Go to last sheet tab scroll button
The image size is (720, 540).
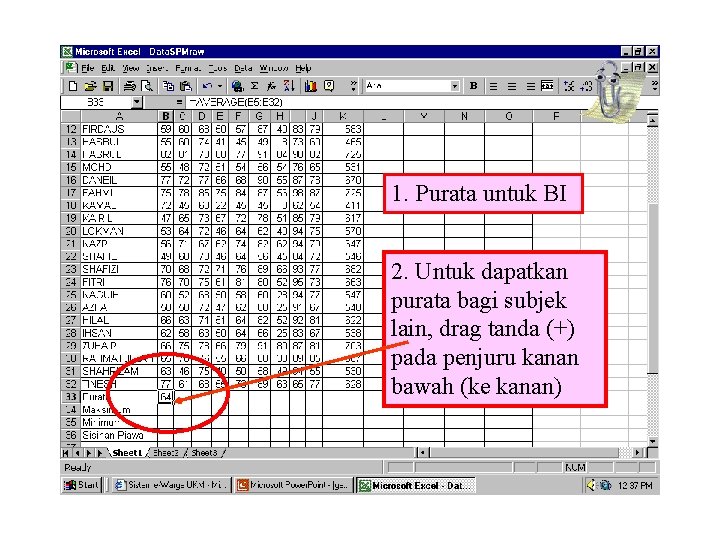click(100, 453)
